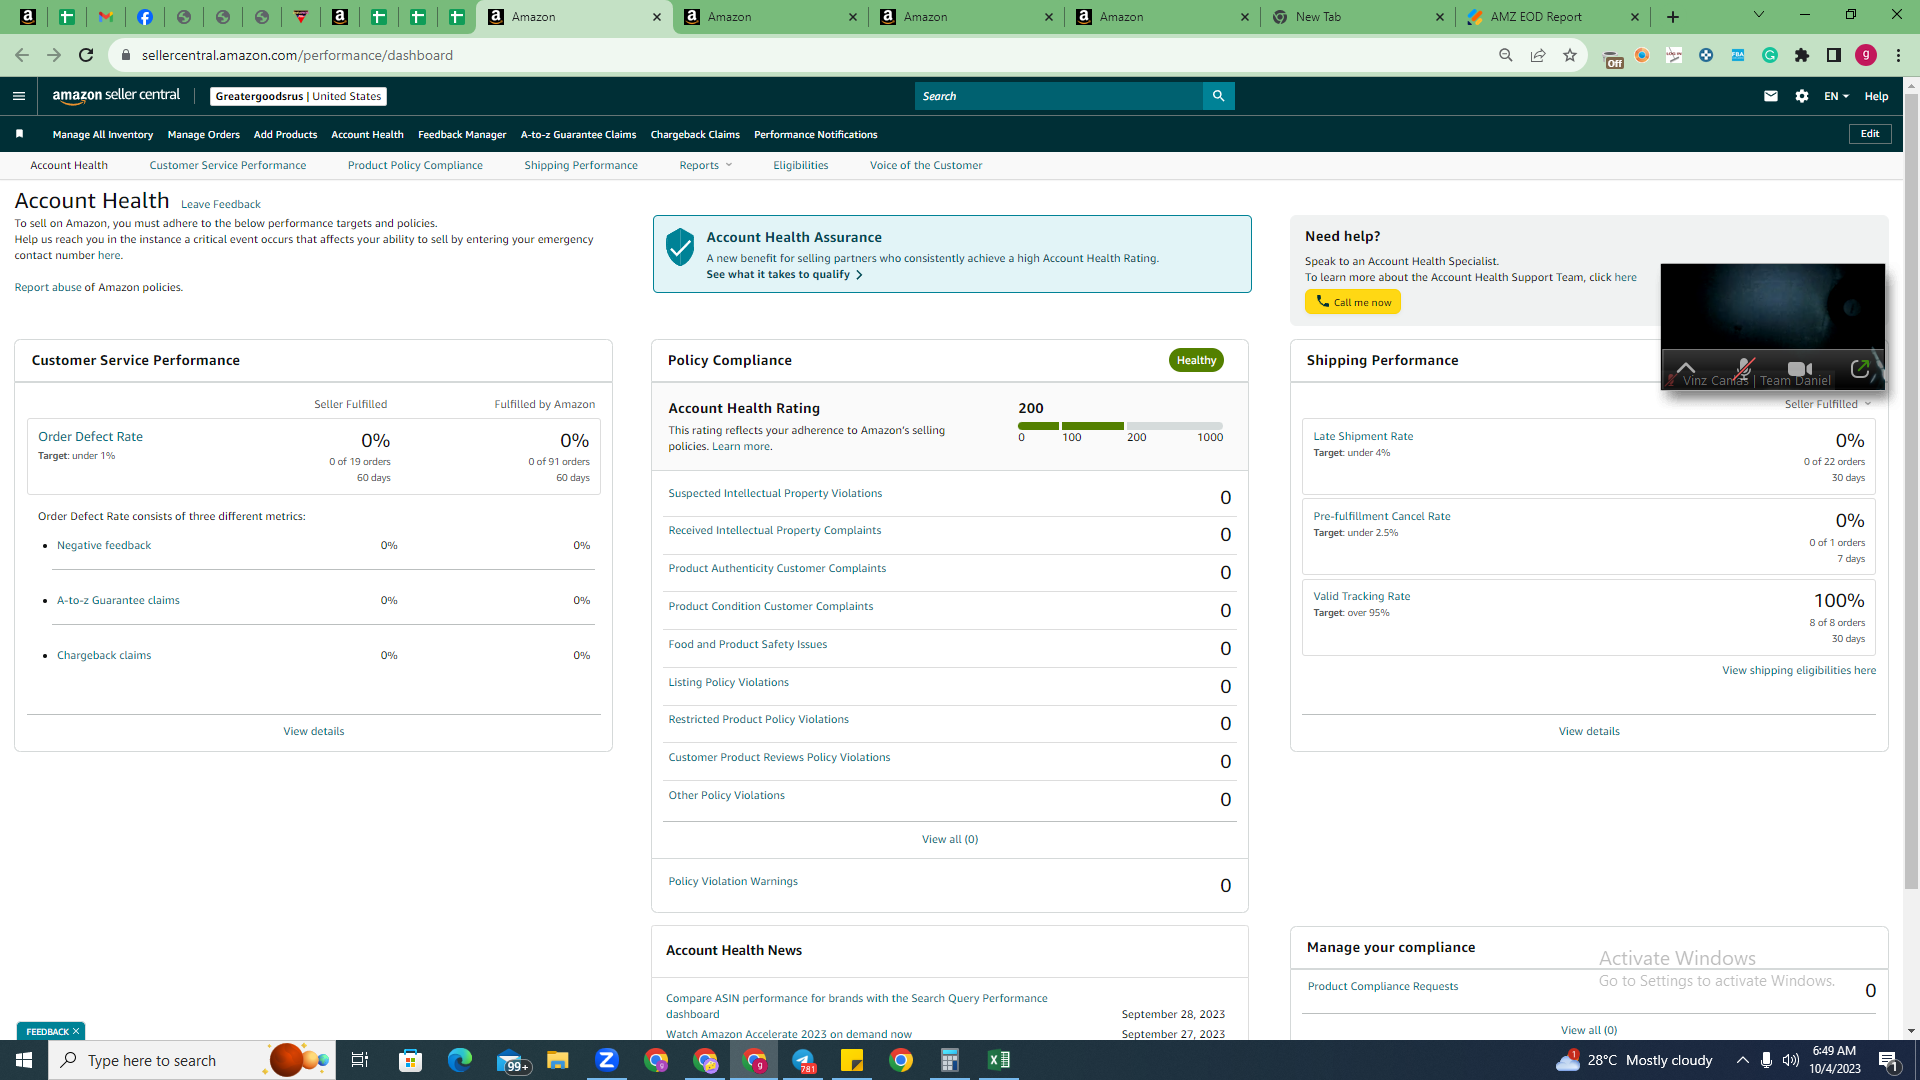Open Seller Central settings gear
This screenshot has width=1920, height=1080.
pos(1802,96)
